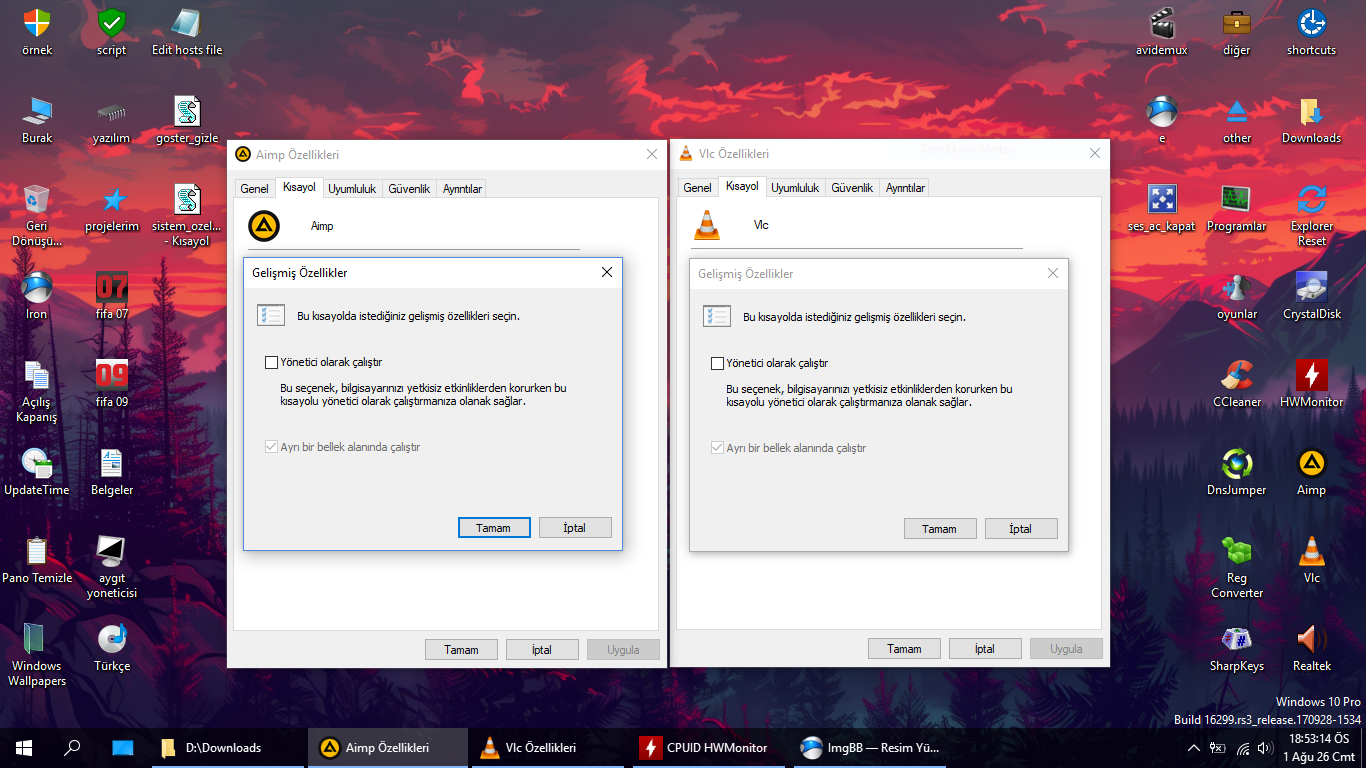Click İptal at bottom of Aimp Özellikleri
The image size is (1366, 768).
click(x=542, y=649)
